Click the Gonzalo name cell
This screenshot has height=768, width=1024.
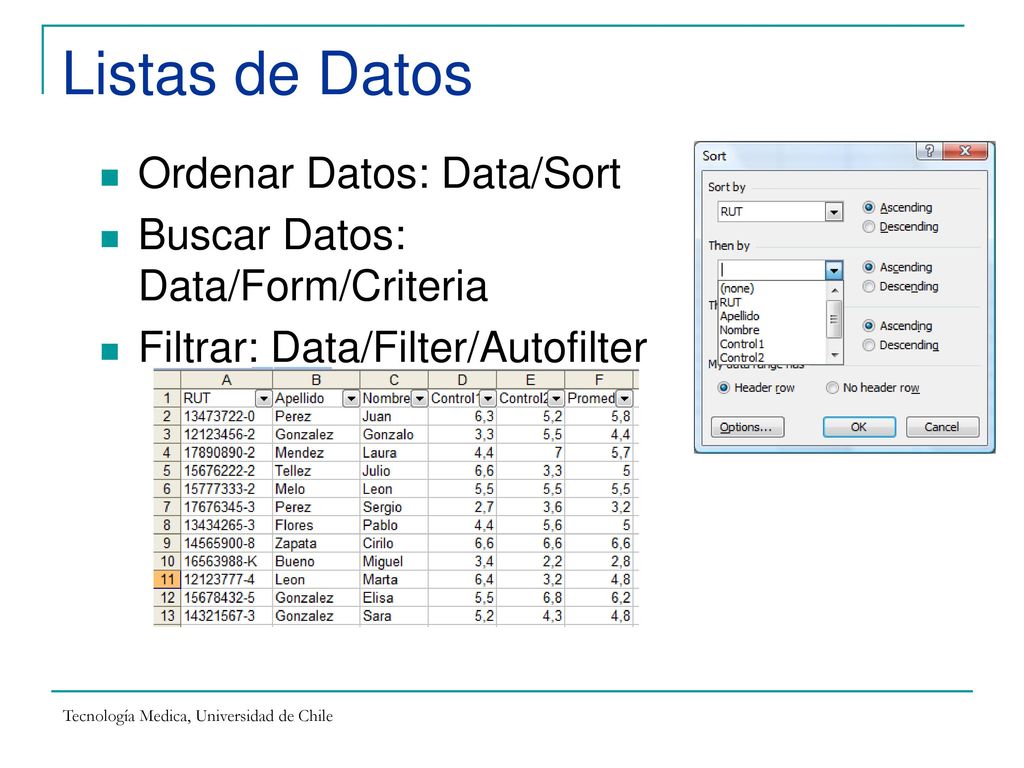[x=394, y=435]
